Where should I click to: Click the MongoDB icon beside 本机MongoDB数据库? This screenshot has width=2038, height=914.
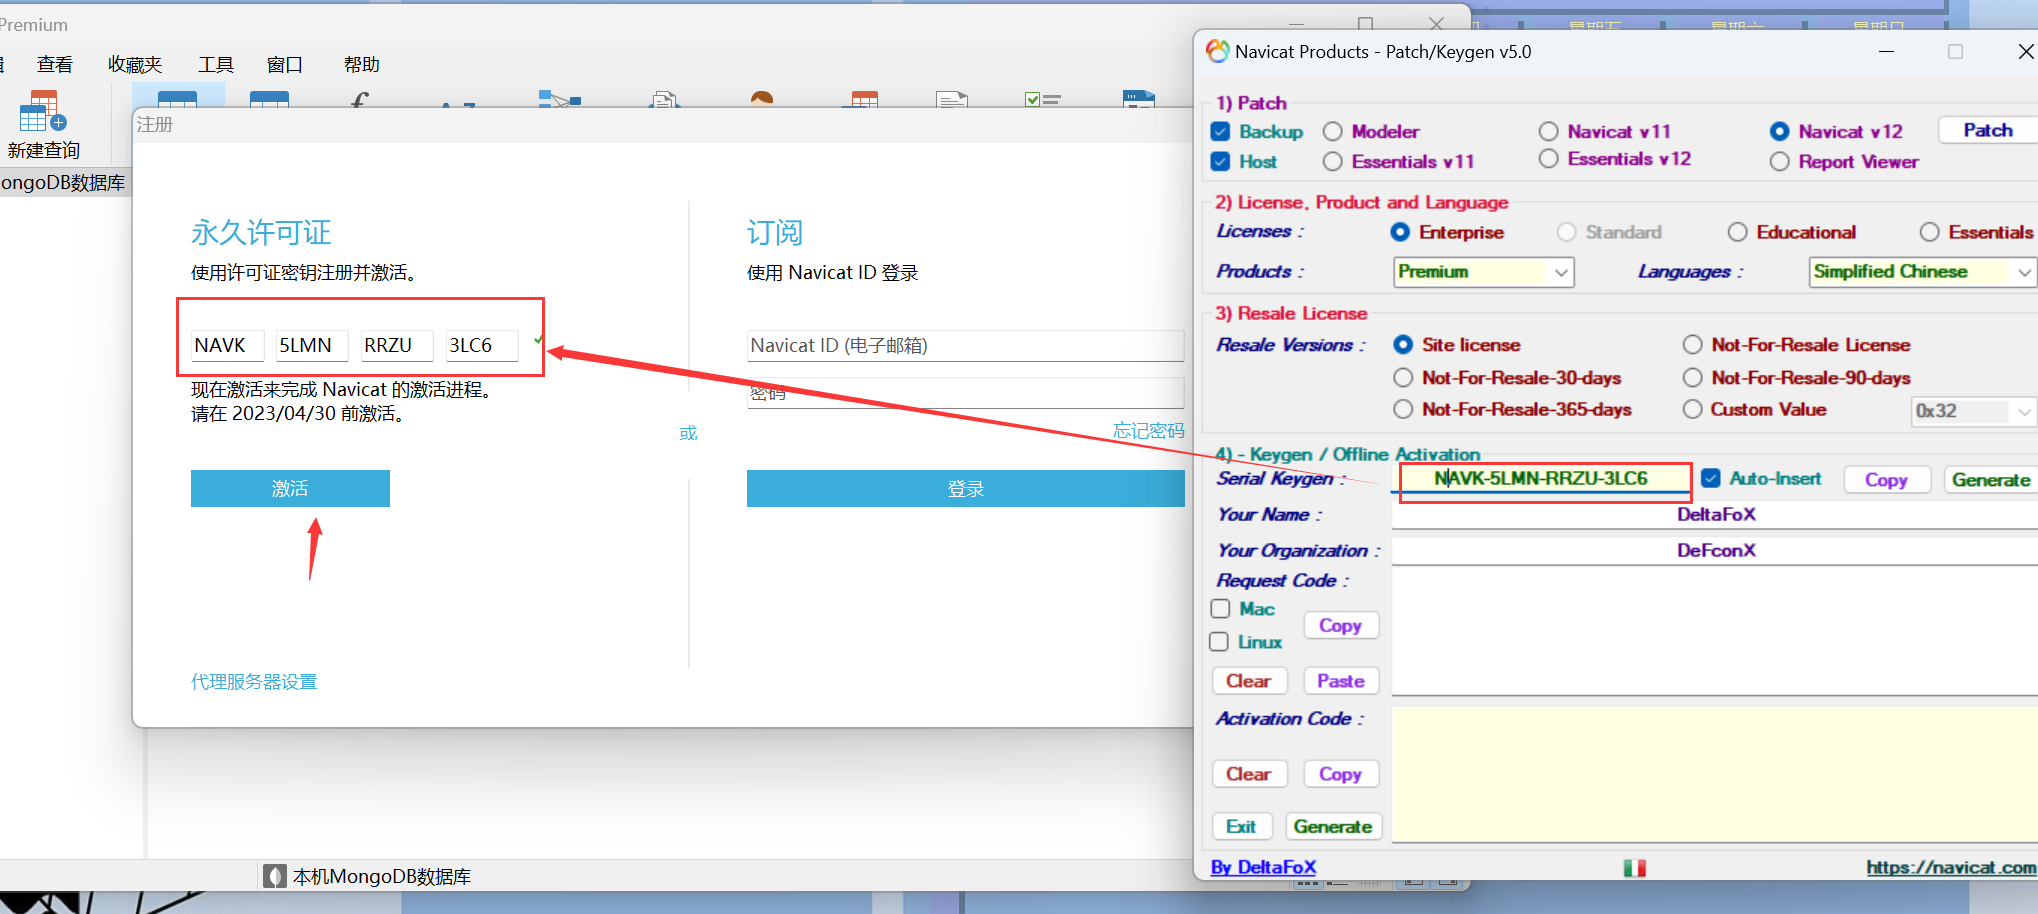[x=275, y=877]
